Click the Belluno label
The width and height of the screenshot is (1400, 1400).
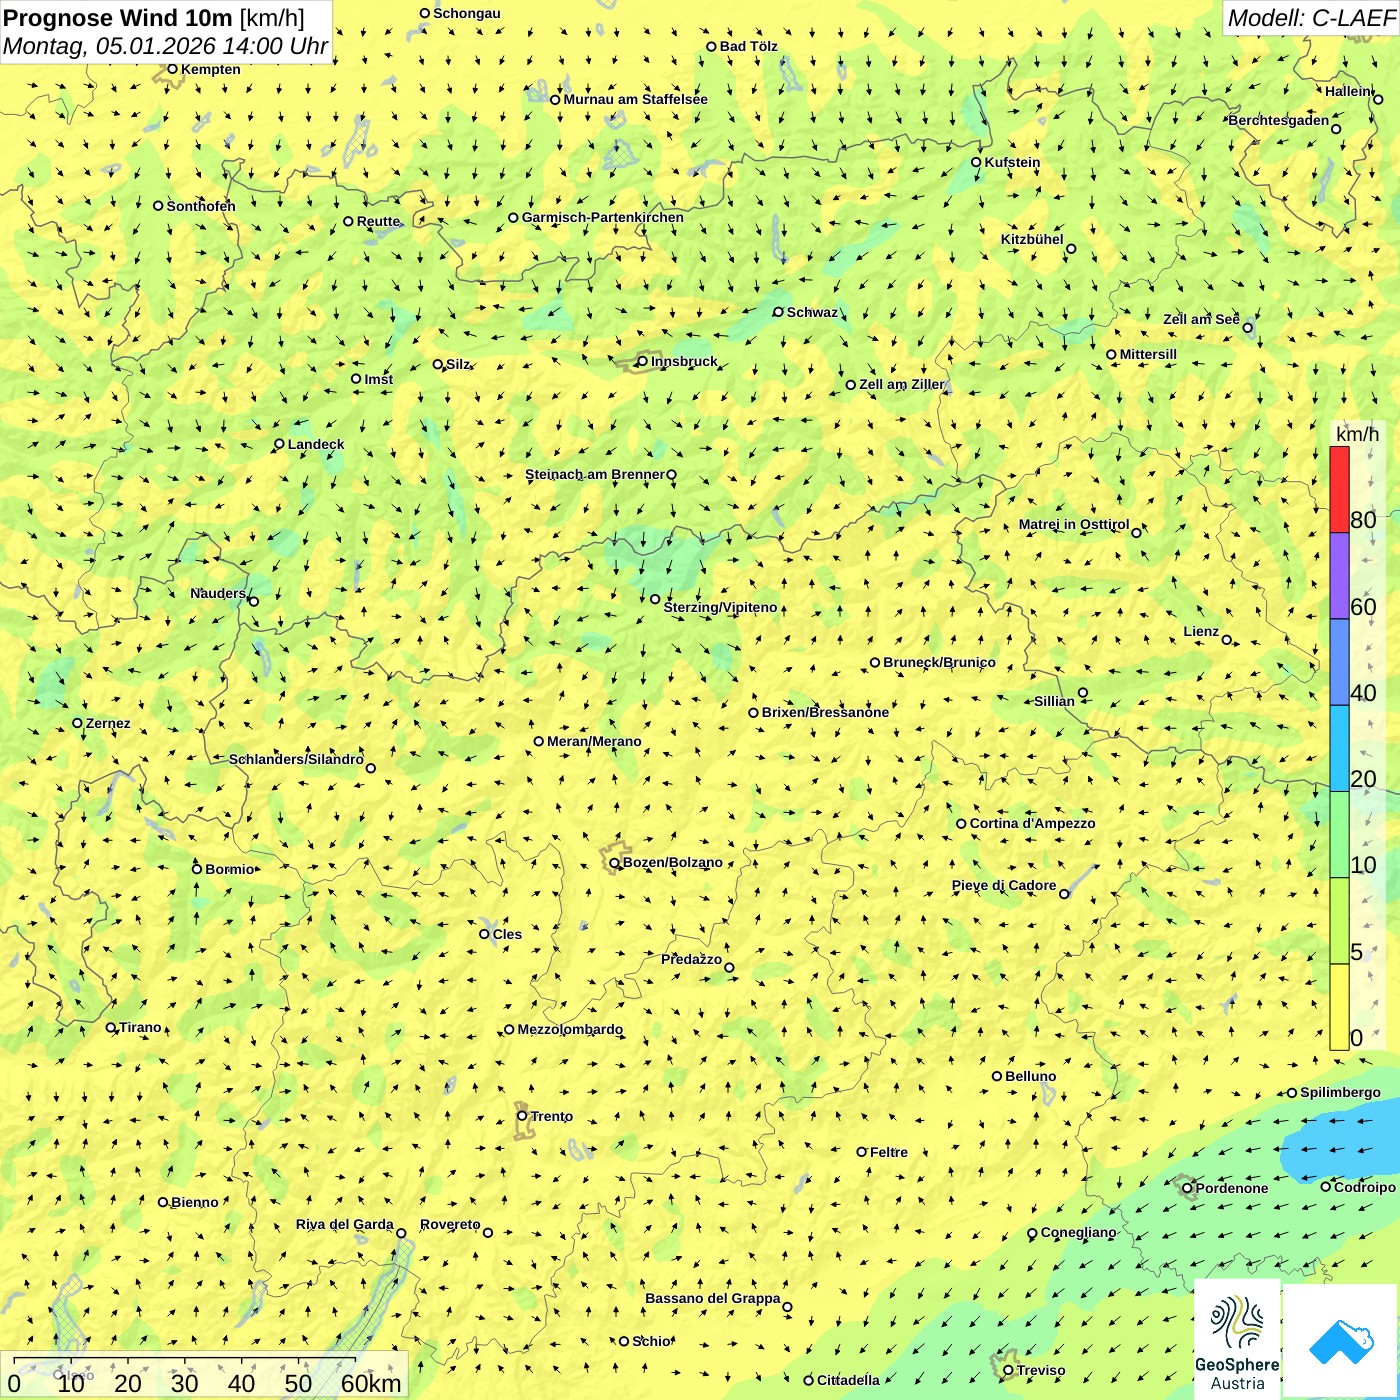[x=1030, y=1076]
